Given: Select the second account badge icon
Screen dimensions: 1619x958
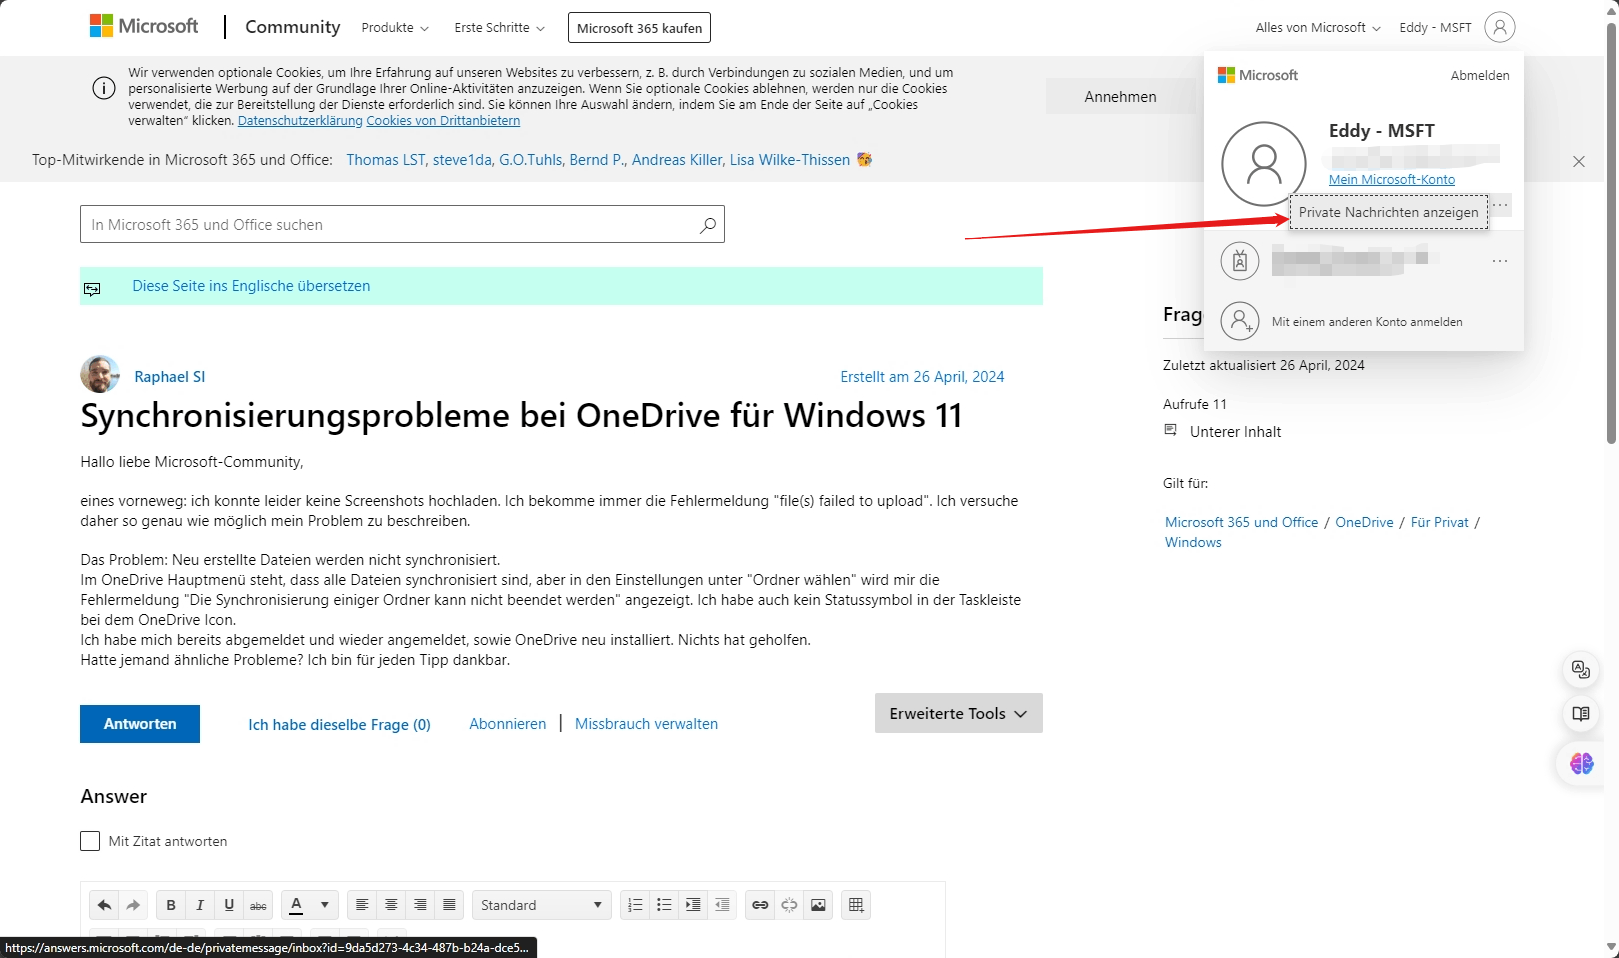Looking at the screenshot, I should point(1240,261).
